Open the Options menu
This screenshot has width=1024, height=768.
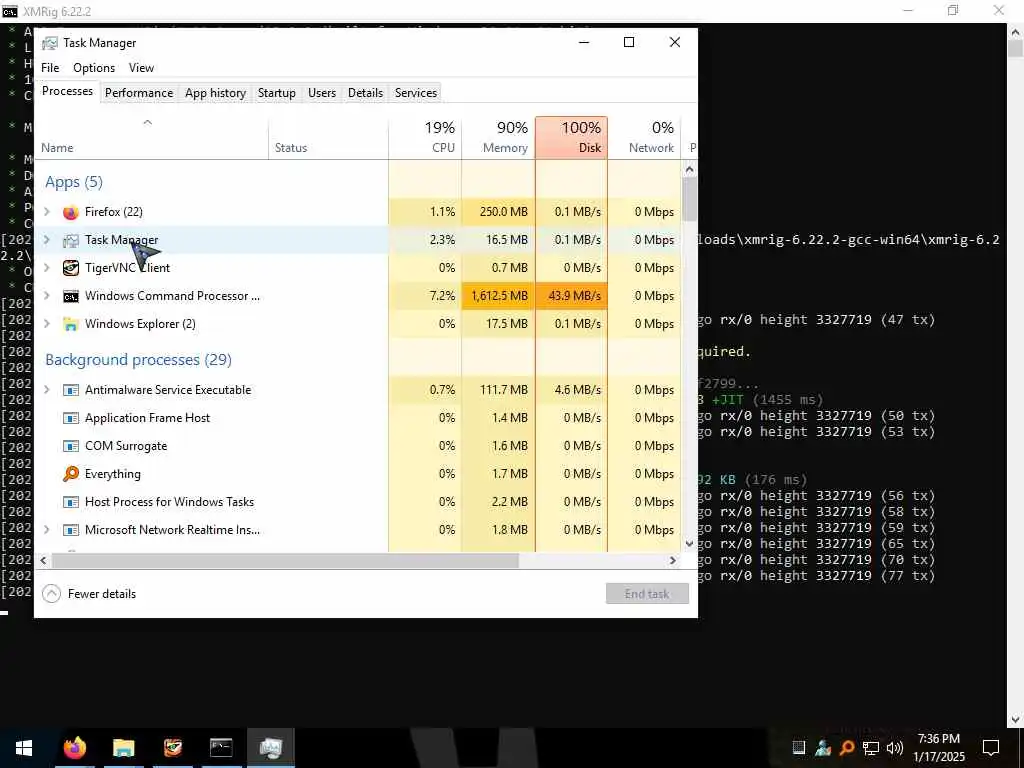(x=94, y=68)
